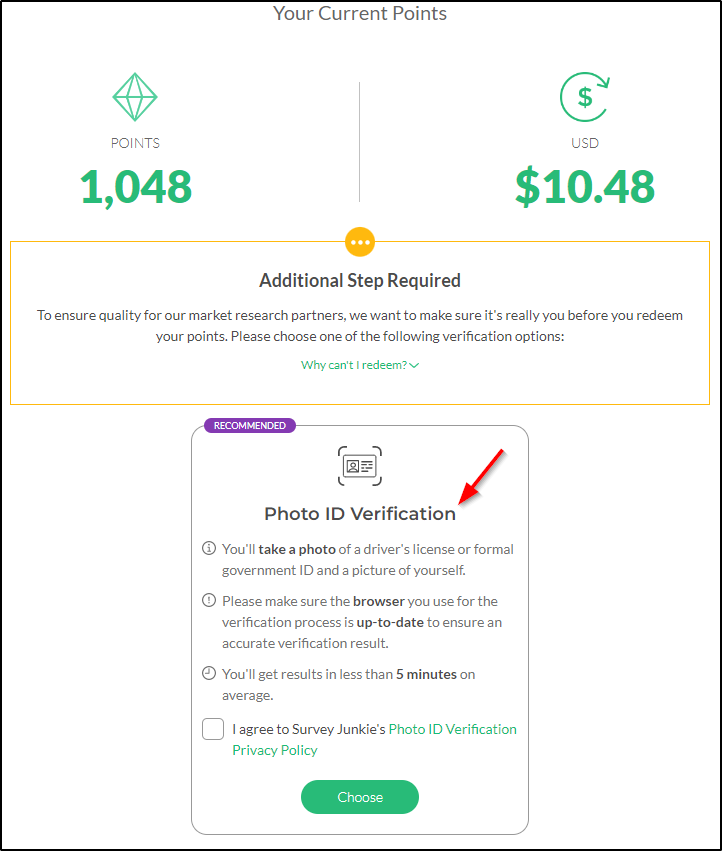Click the Your Current Points title

pos(360,13)
